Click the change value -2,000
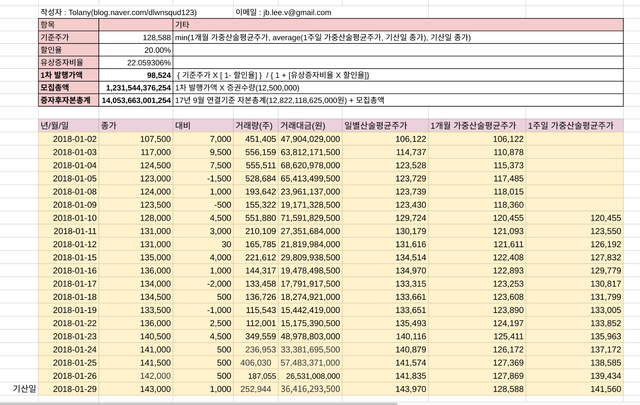640x405 pixels. 203,284
